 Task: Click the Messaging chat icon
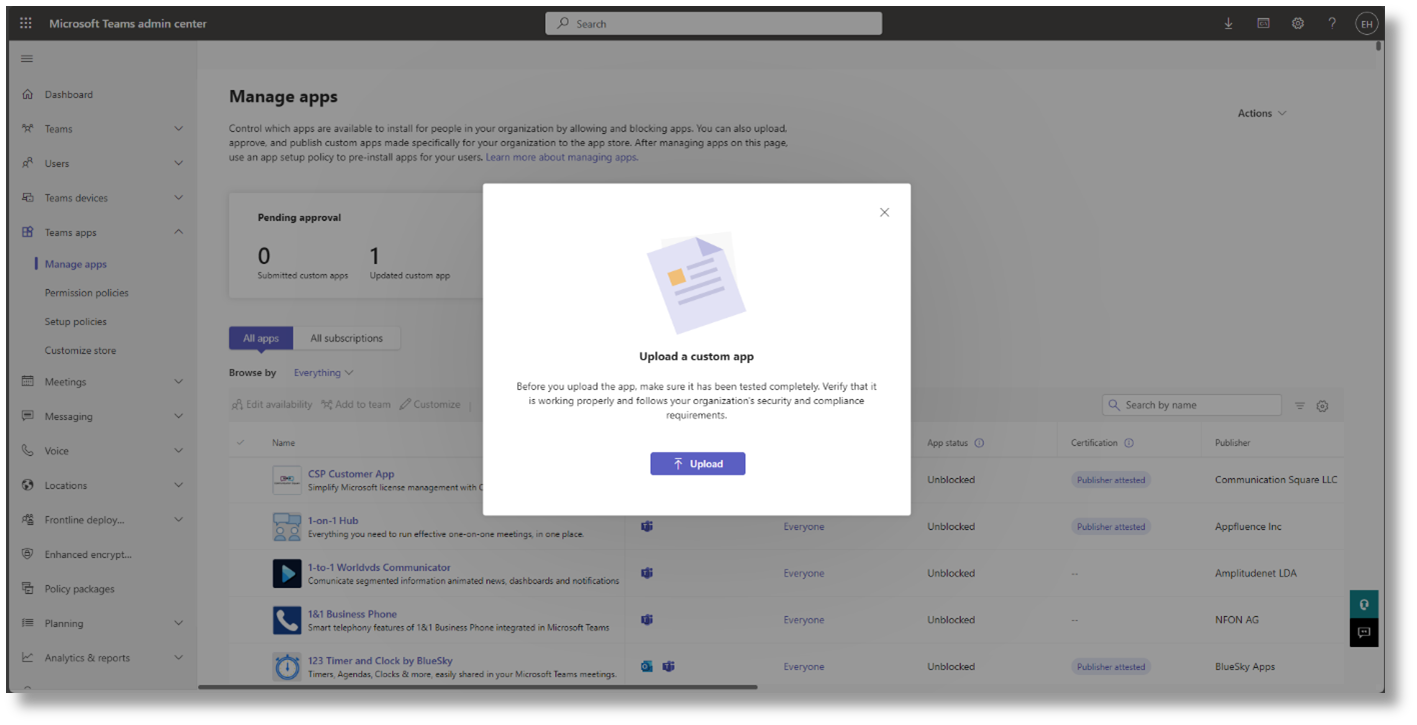pyautogui.click(x=28, y=416)
